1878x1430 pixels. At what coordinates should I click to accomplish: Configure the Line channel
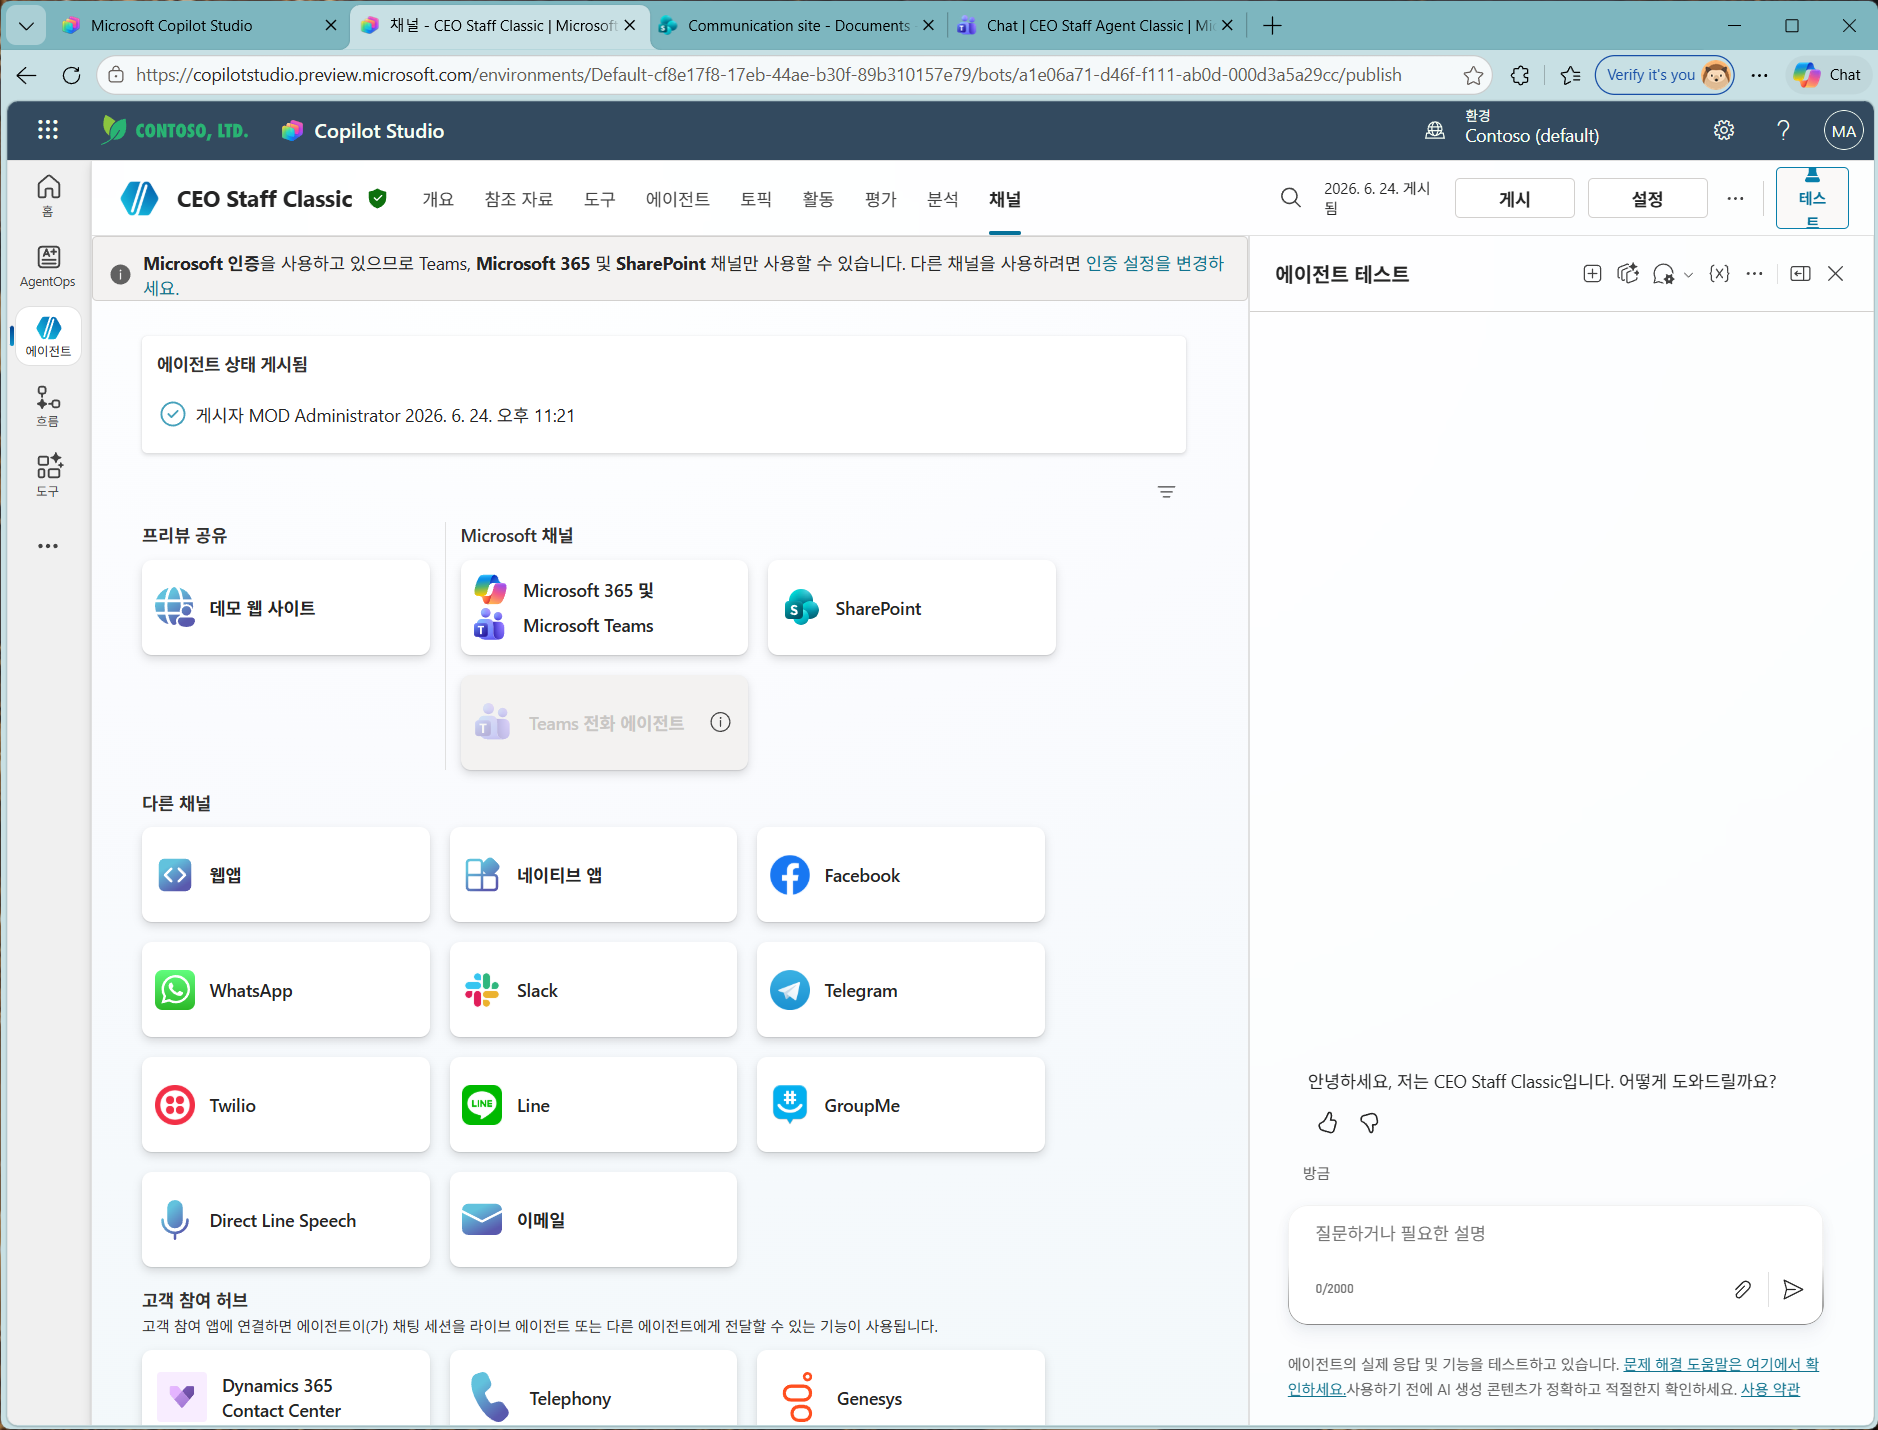pos(593,1105)
